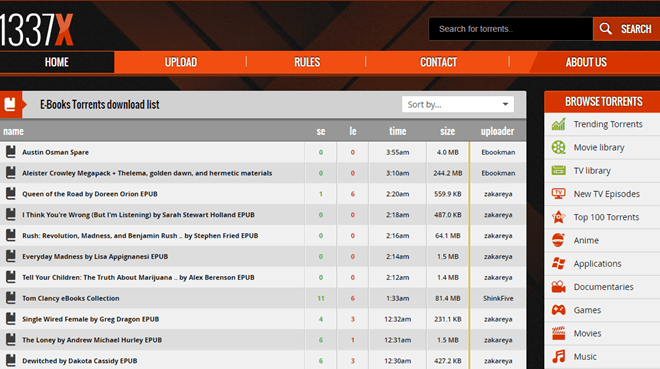The height and width of the screenshot is (369, 660).
Task: Open the Austin Osman Spare torrent
Action: [56, 152]
